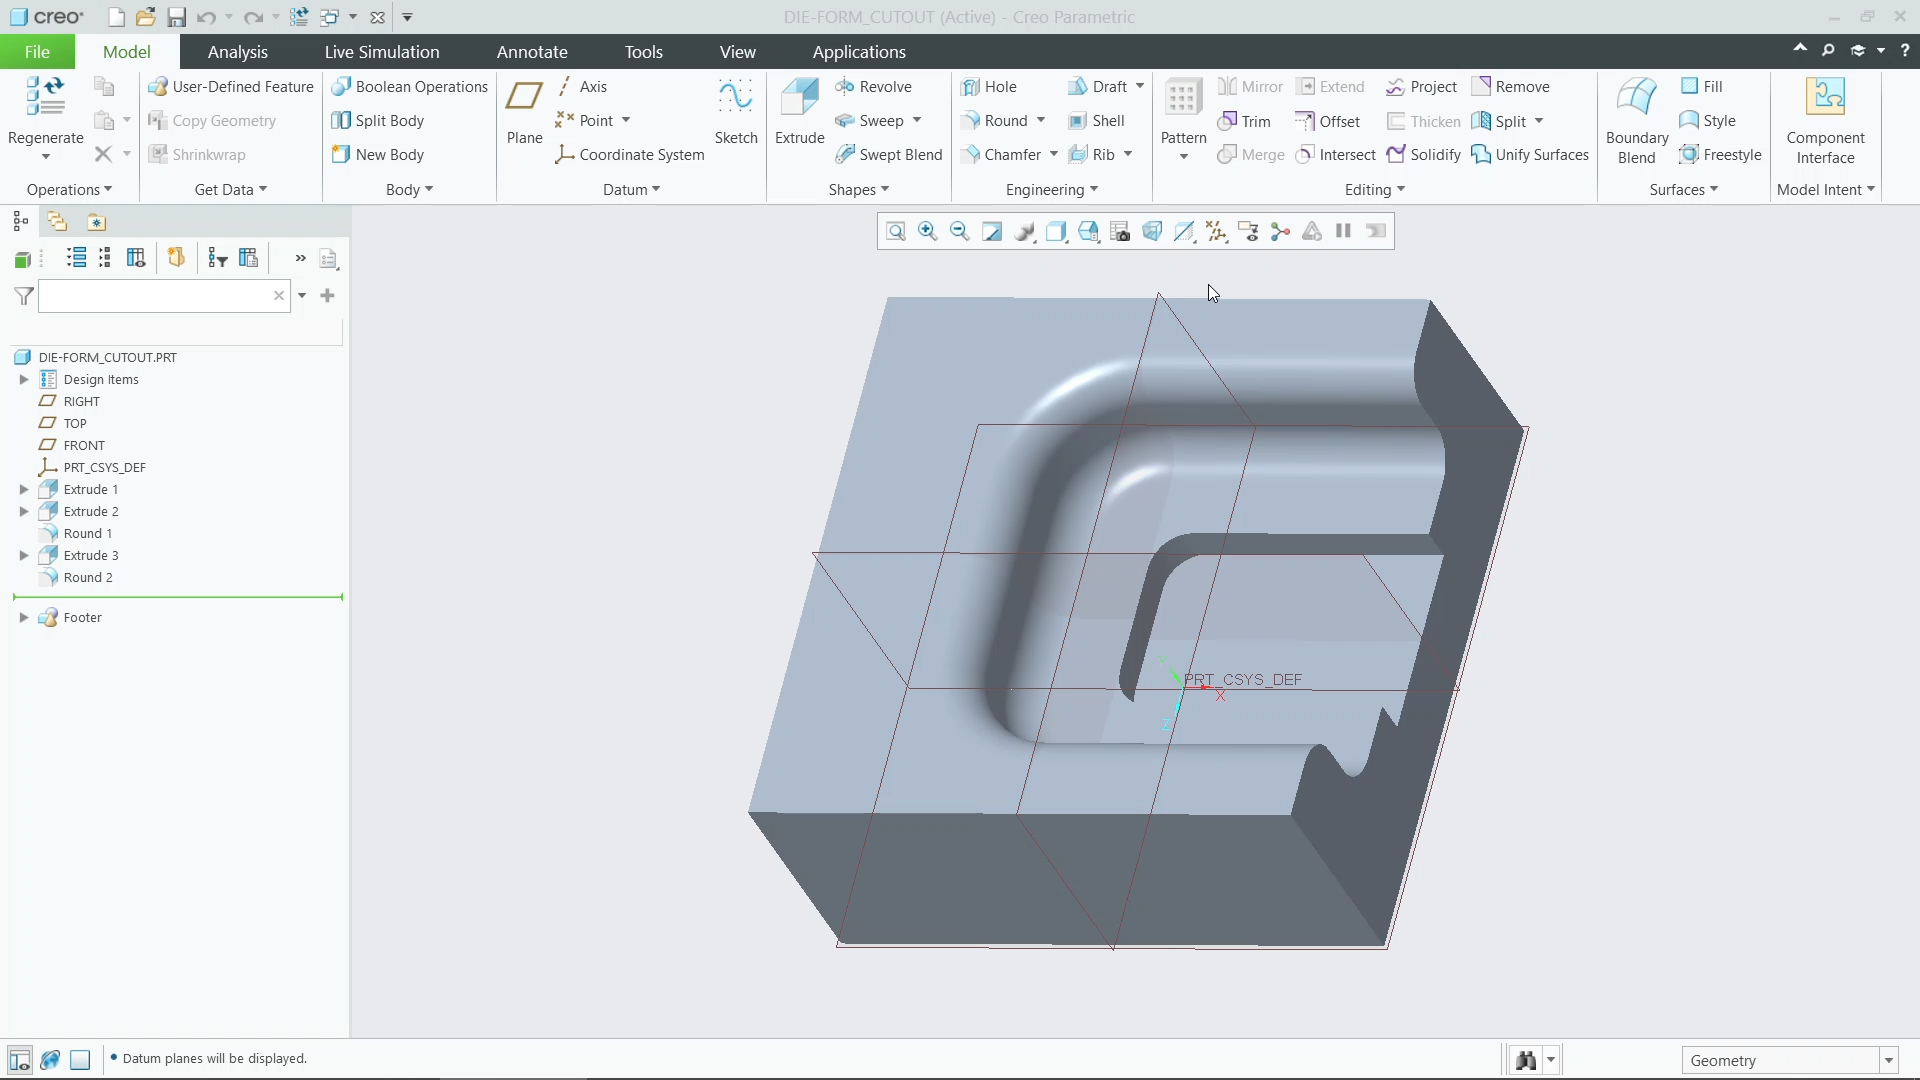Screen dimensions: 1920x1080
Task: Click Zoom Out in graphics toolbar
Action: (960, 232)
